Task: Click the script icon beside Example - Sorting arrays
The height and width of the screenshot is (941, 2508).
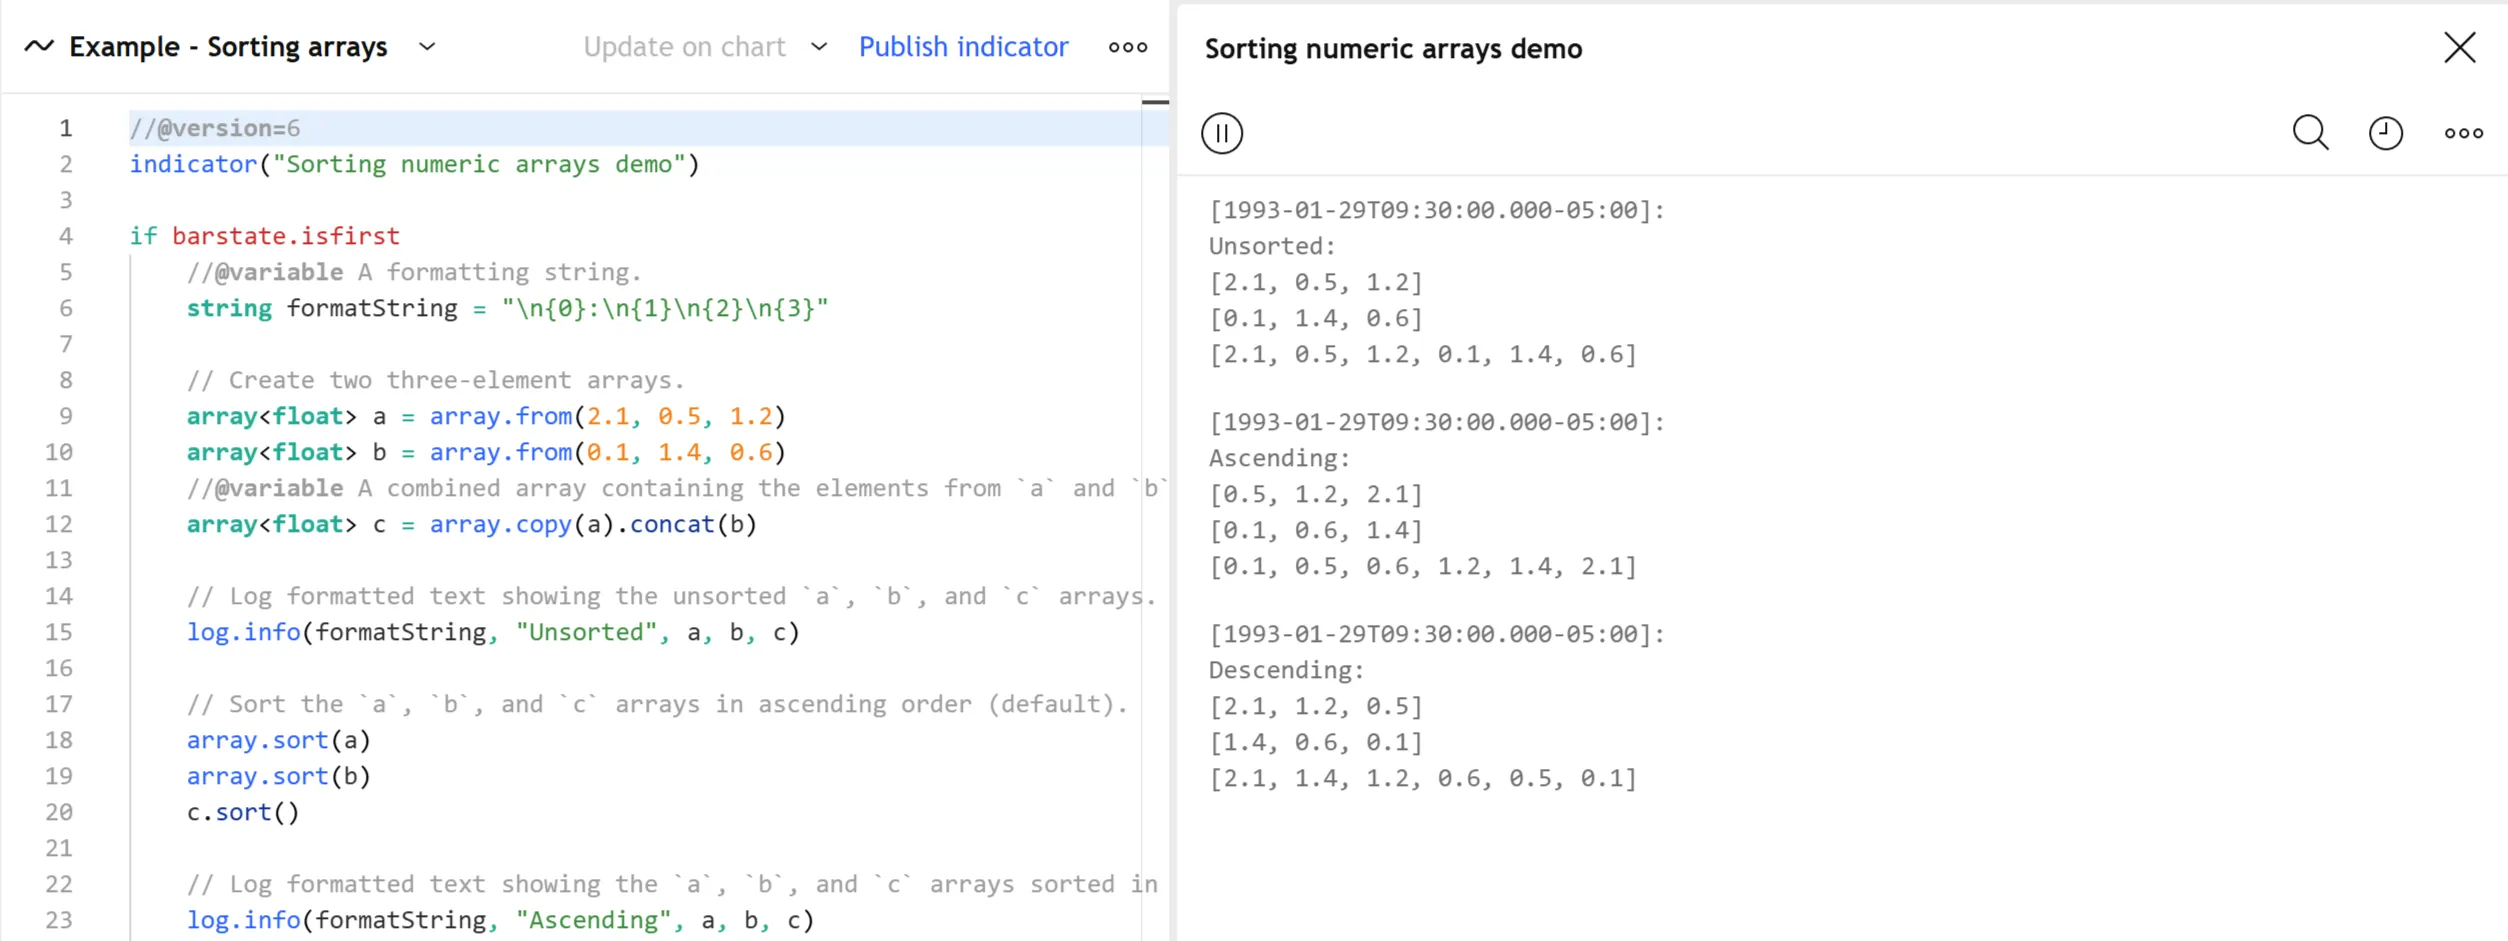Action: 39,47
